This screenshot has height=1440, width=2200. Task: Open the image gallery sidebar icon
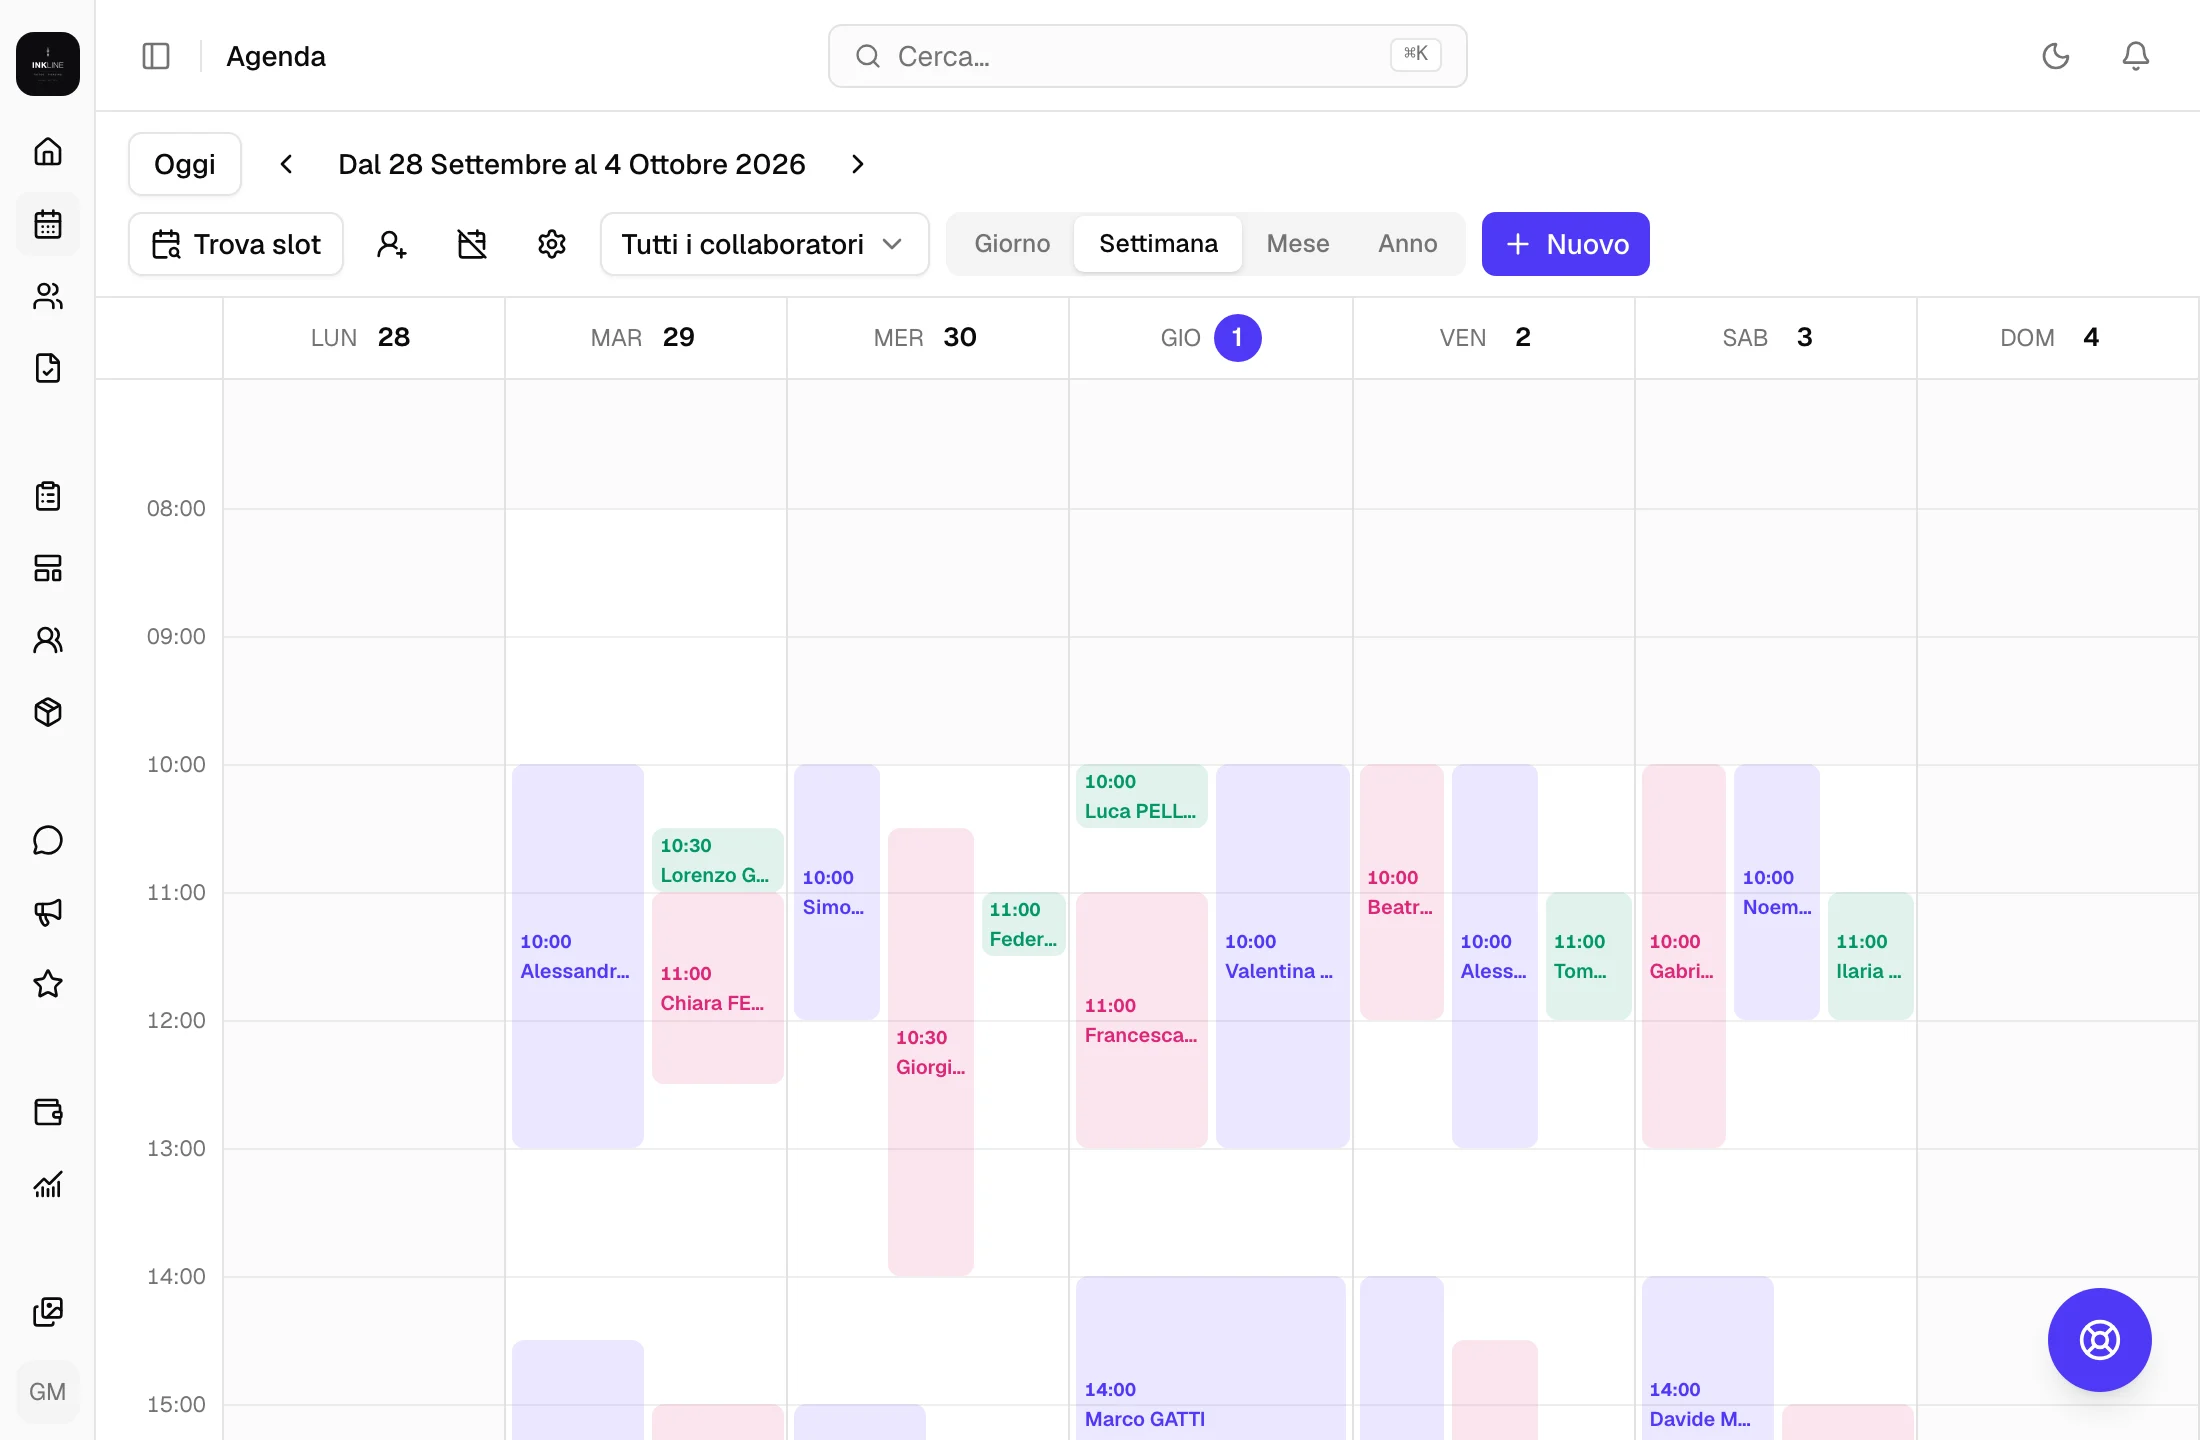pos(48,1312)
